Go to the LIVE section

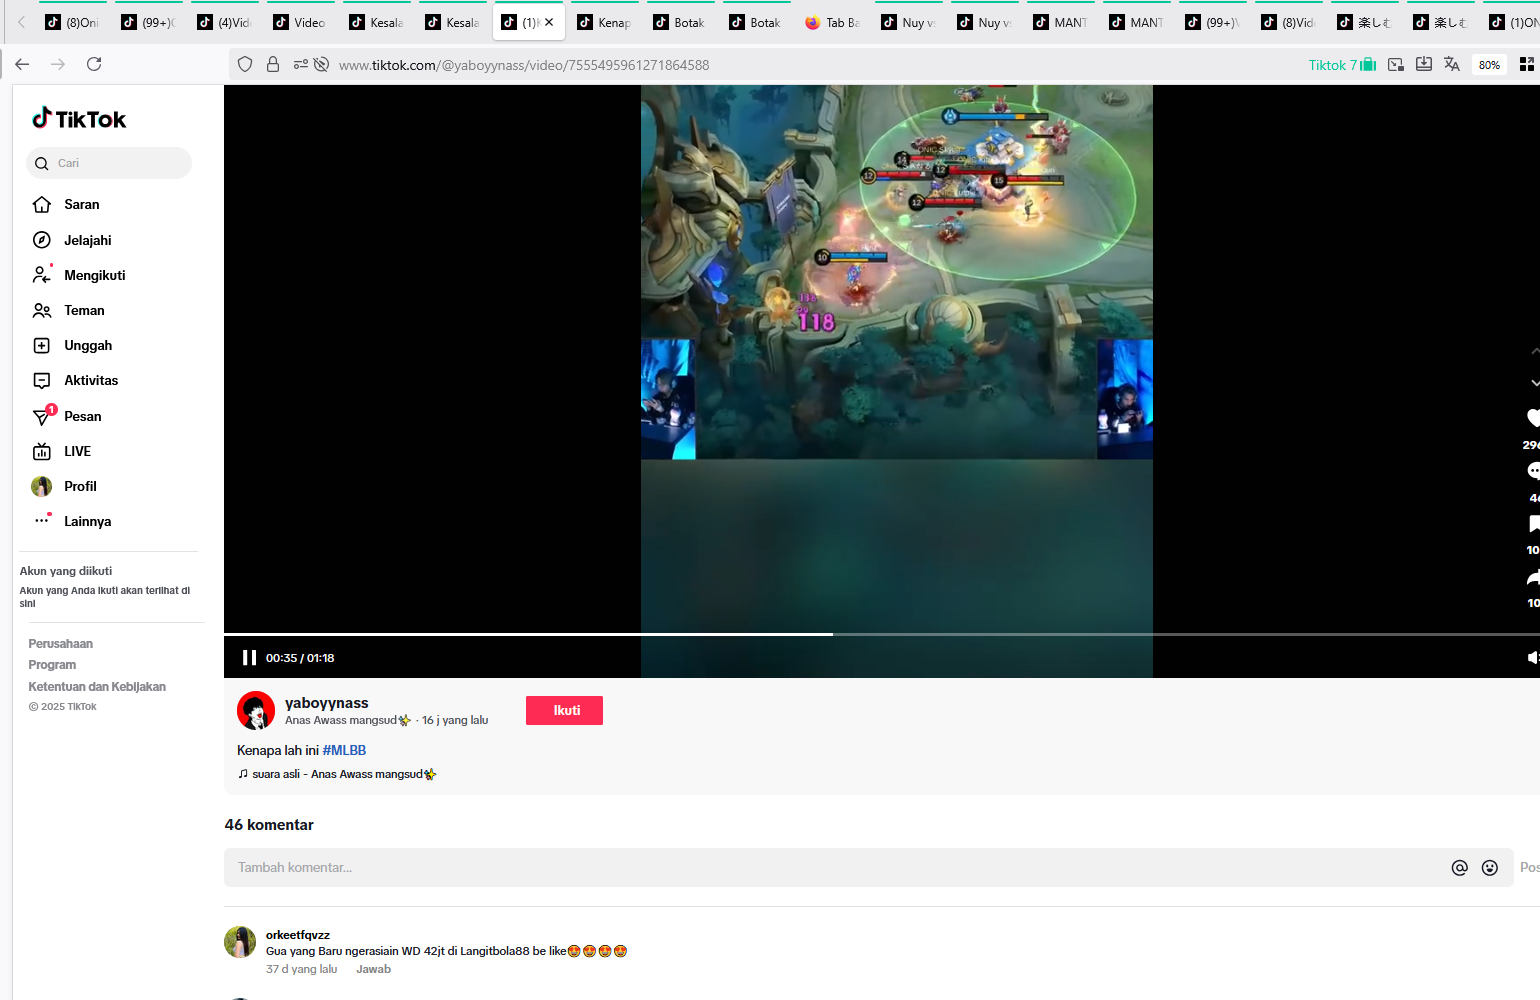62,451
